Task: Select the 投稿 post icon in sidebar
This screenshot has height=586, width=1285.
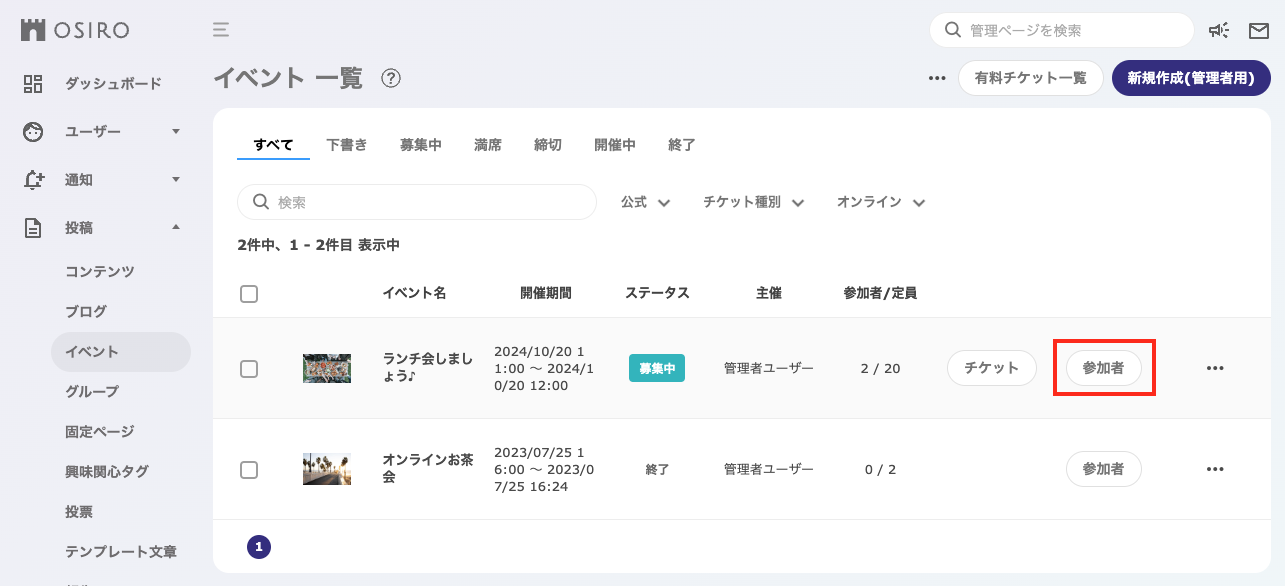Action: [x=33, y=227]
